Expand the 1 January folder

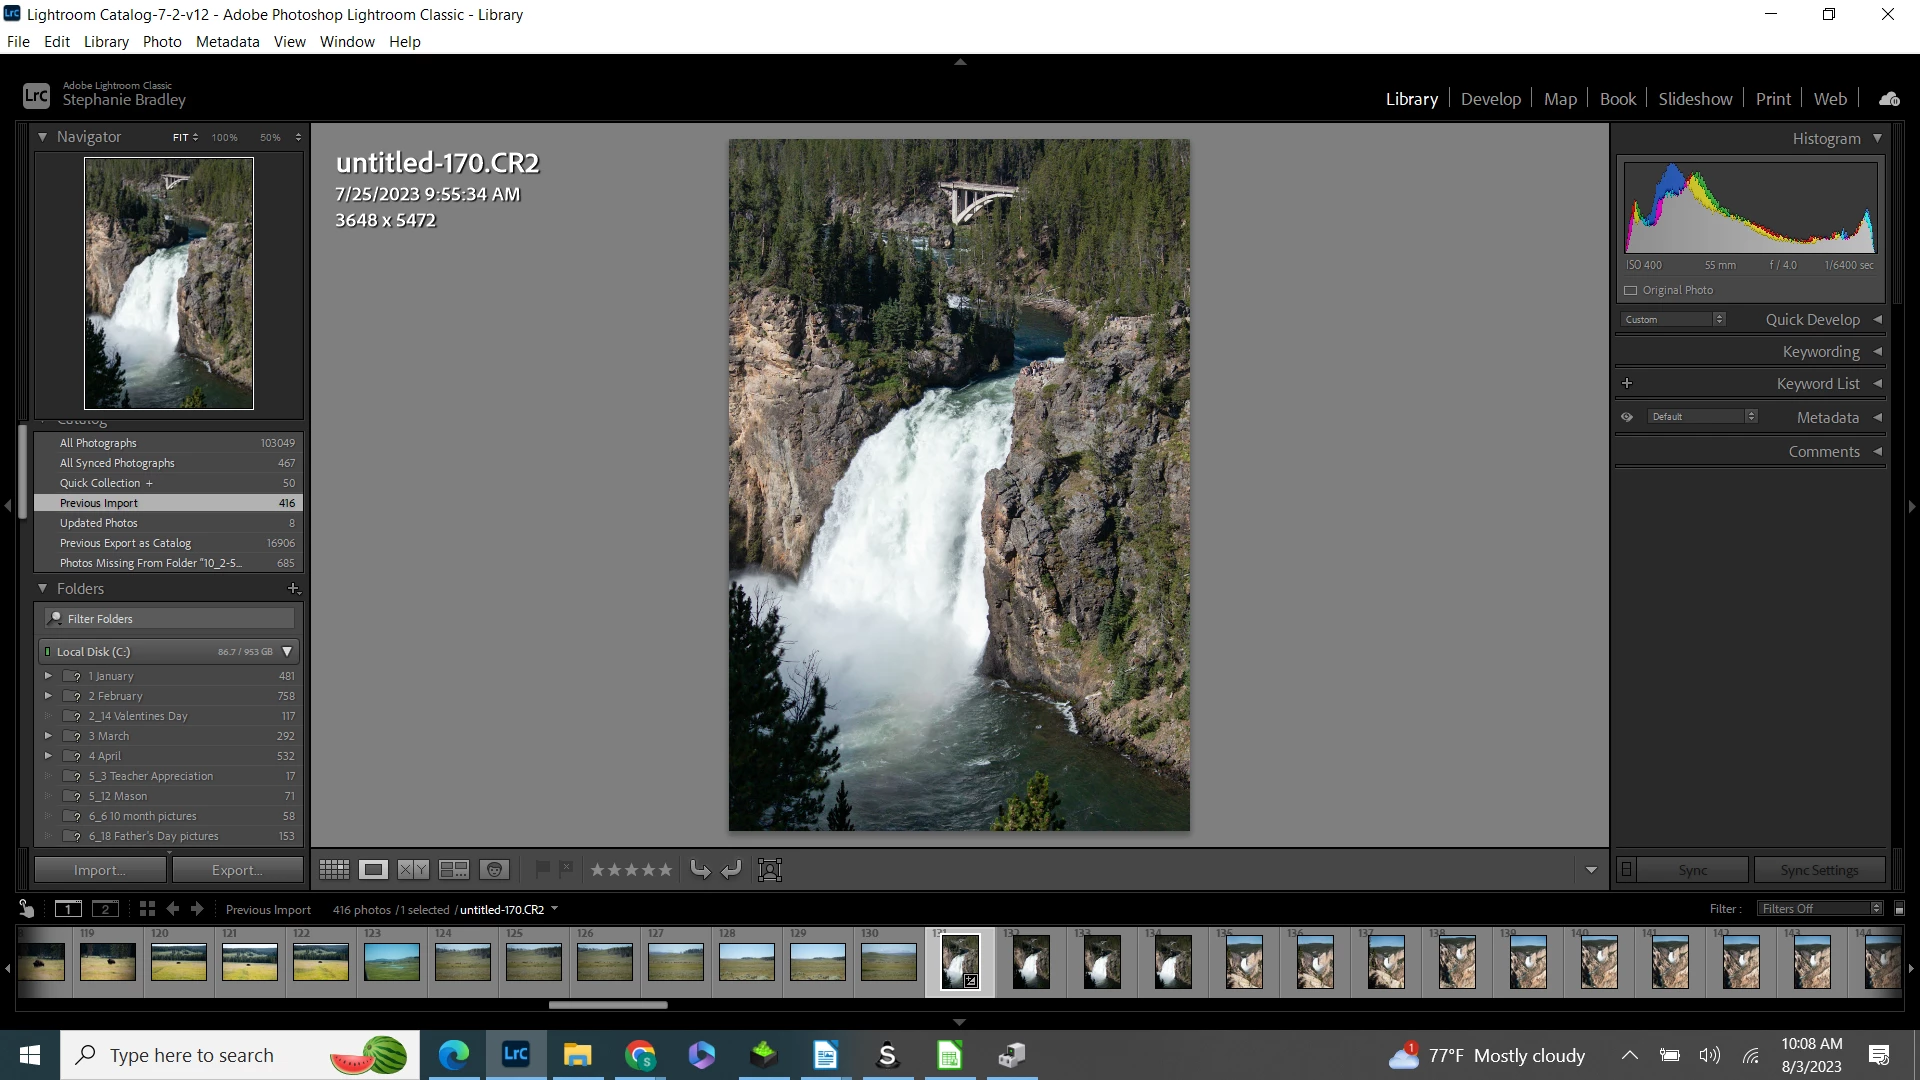(x=48, y=676)
